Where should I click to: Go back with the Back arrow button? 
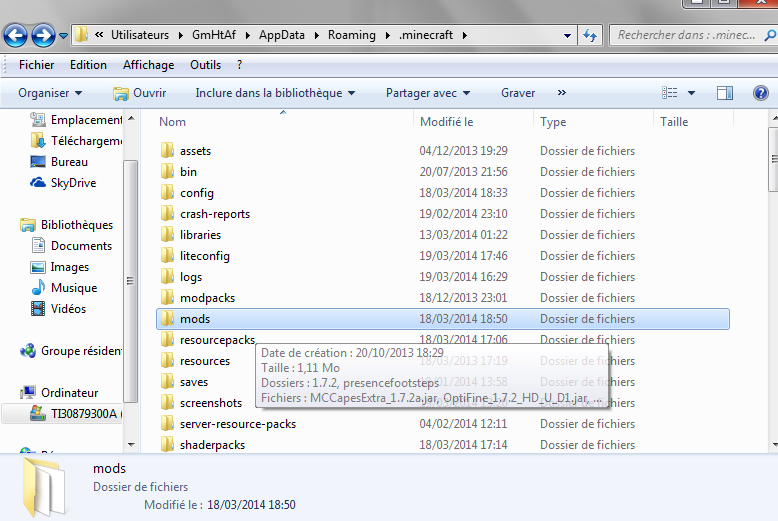click(x=15, y=35)
